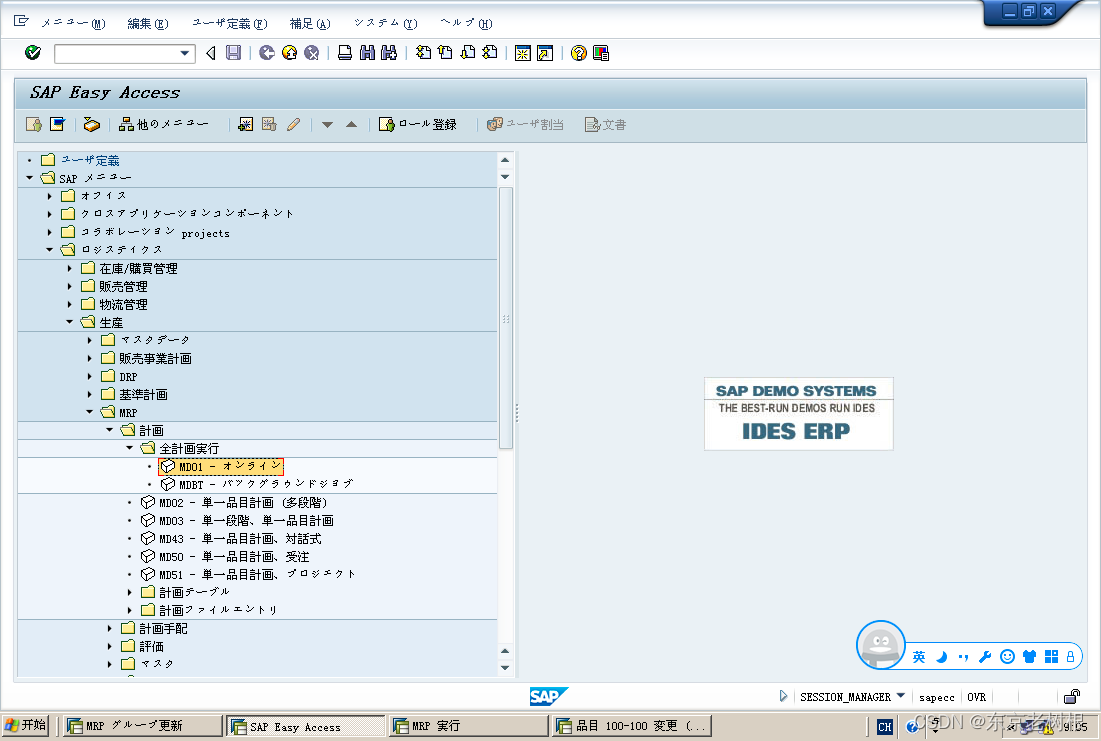
Task: Open the 开始 Start button
Action: (25, 725)
